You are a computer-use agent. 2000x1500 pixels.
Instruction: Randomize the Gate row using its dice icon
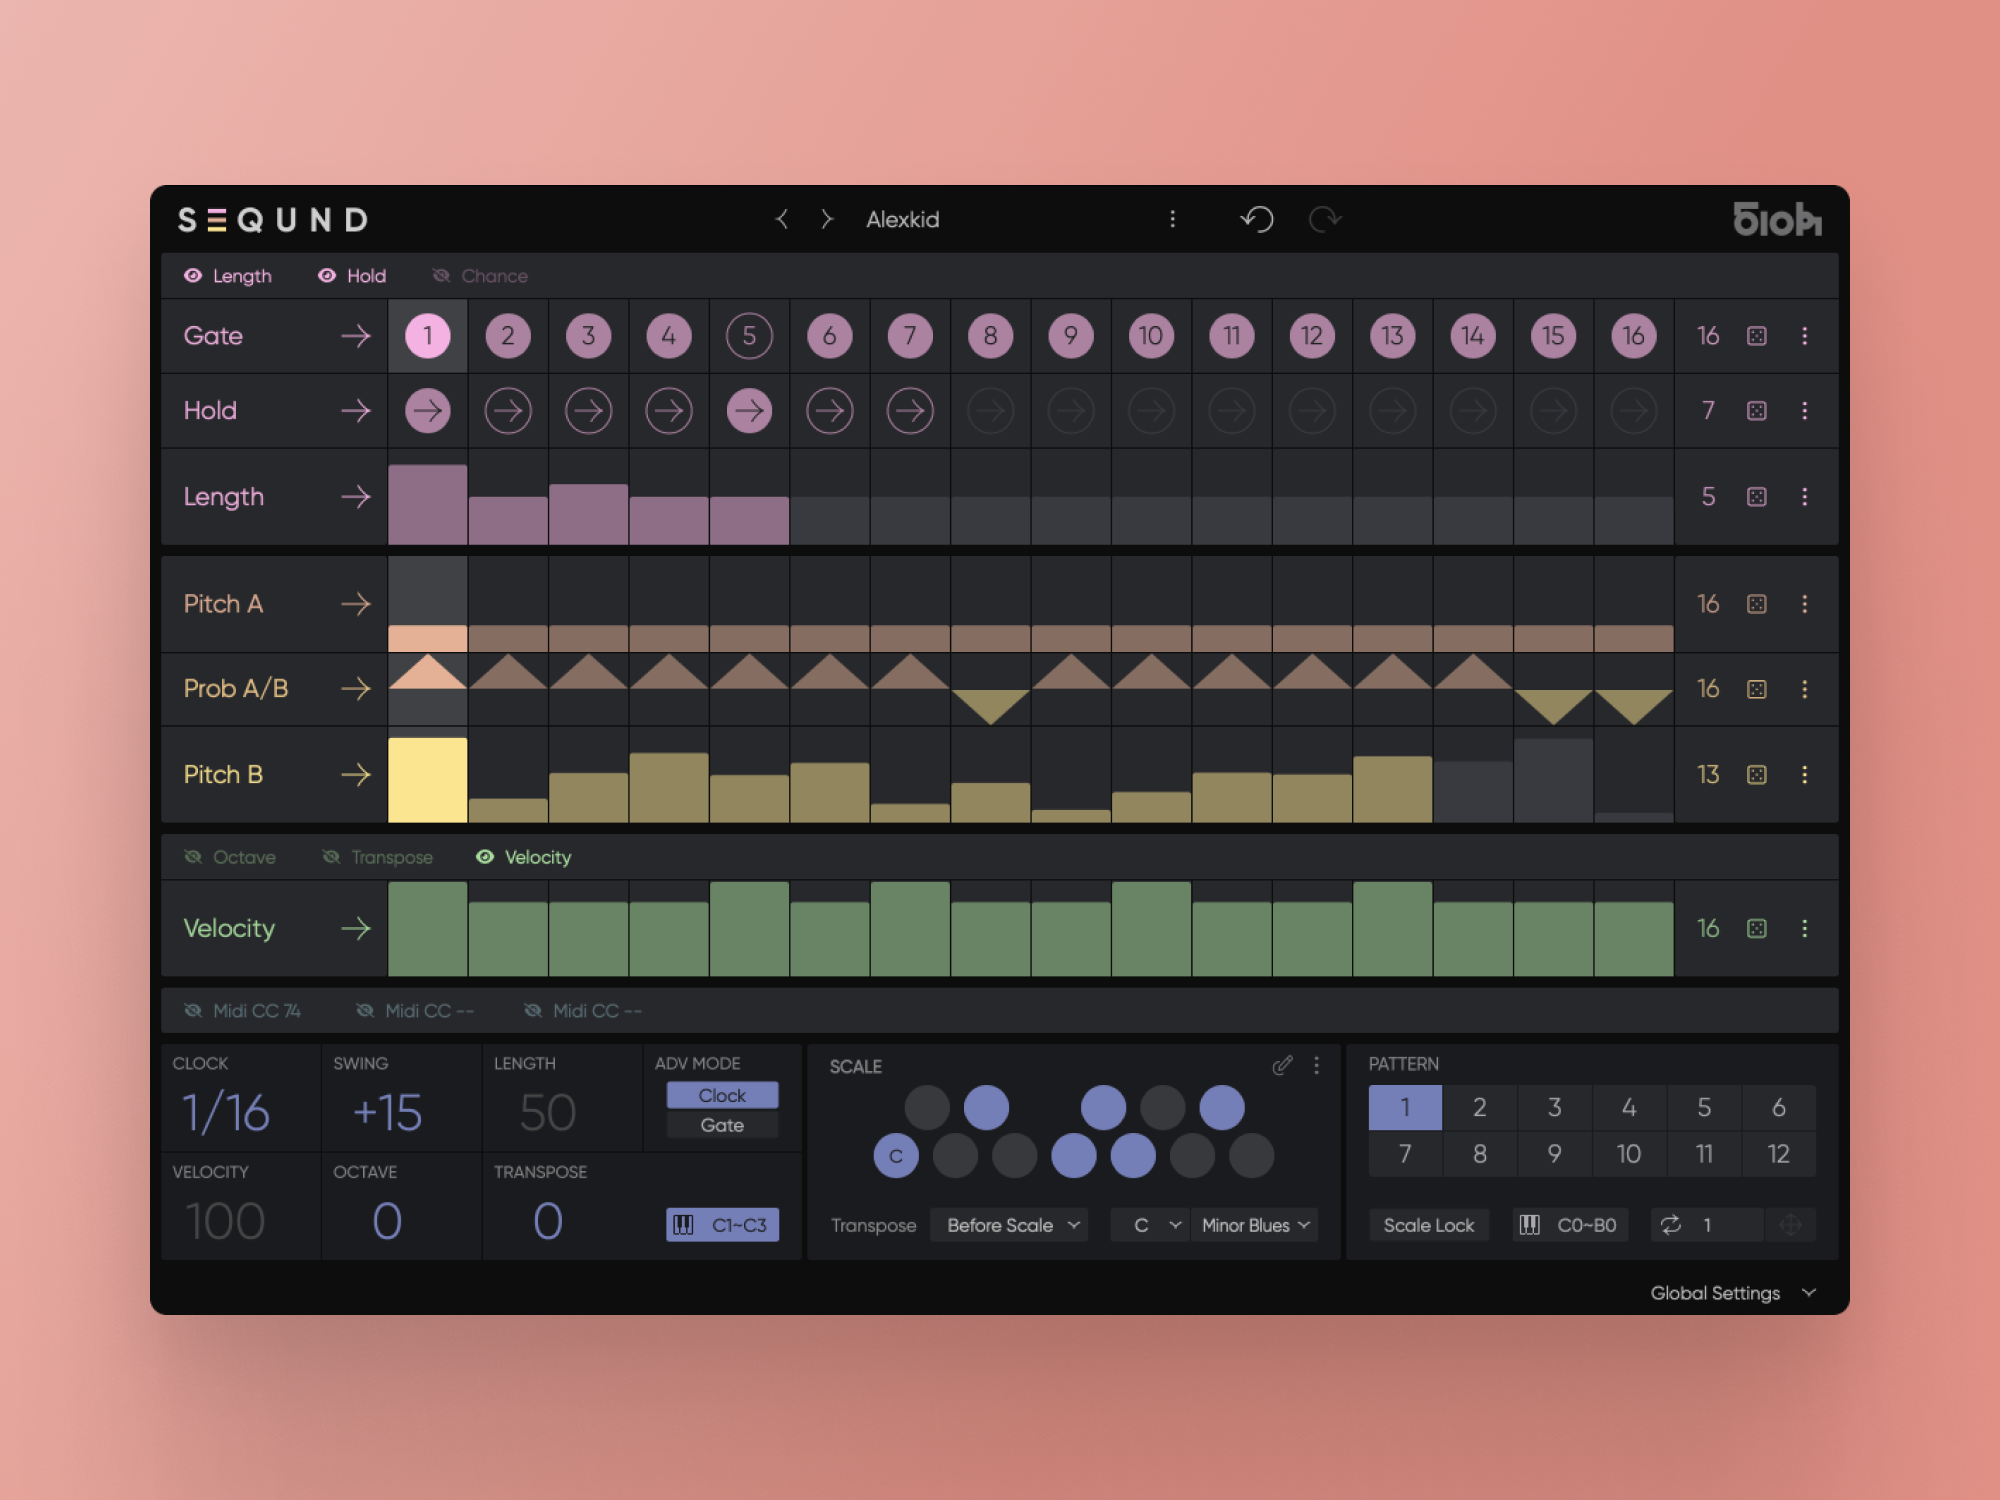1757,336
